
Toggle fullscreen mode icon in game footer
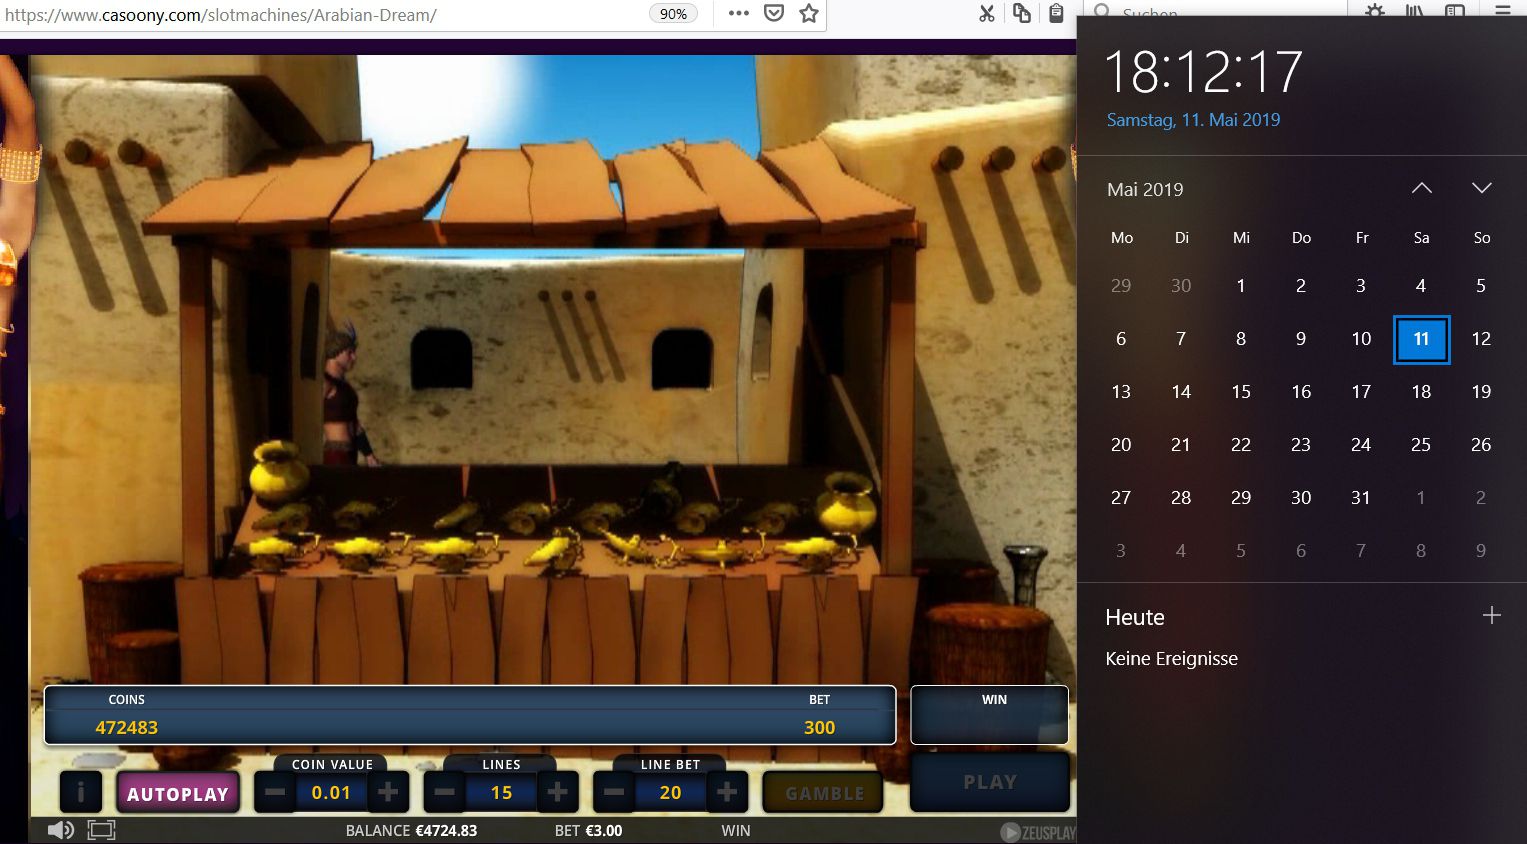pos(102,830)
